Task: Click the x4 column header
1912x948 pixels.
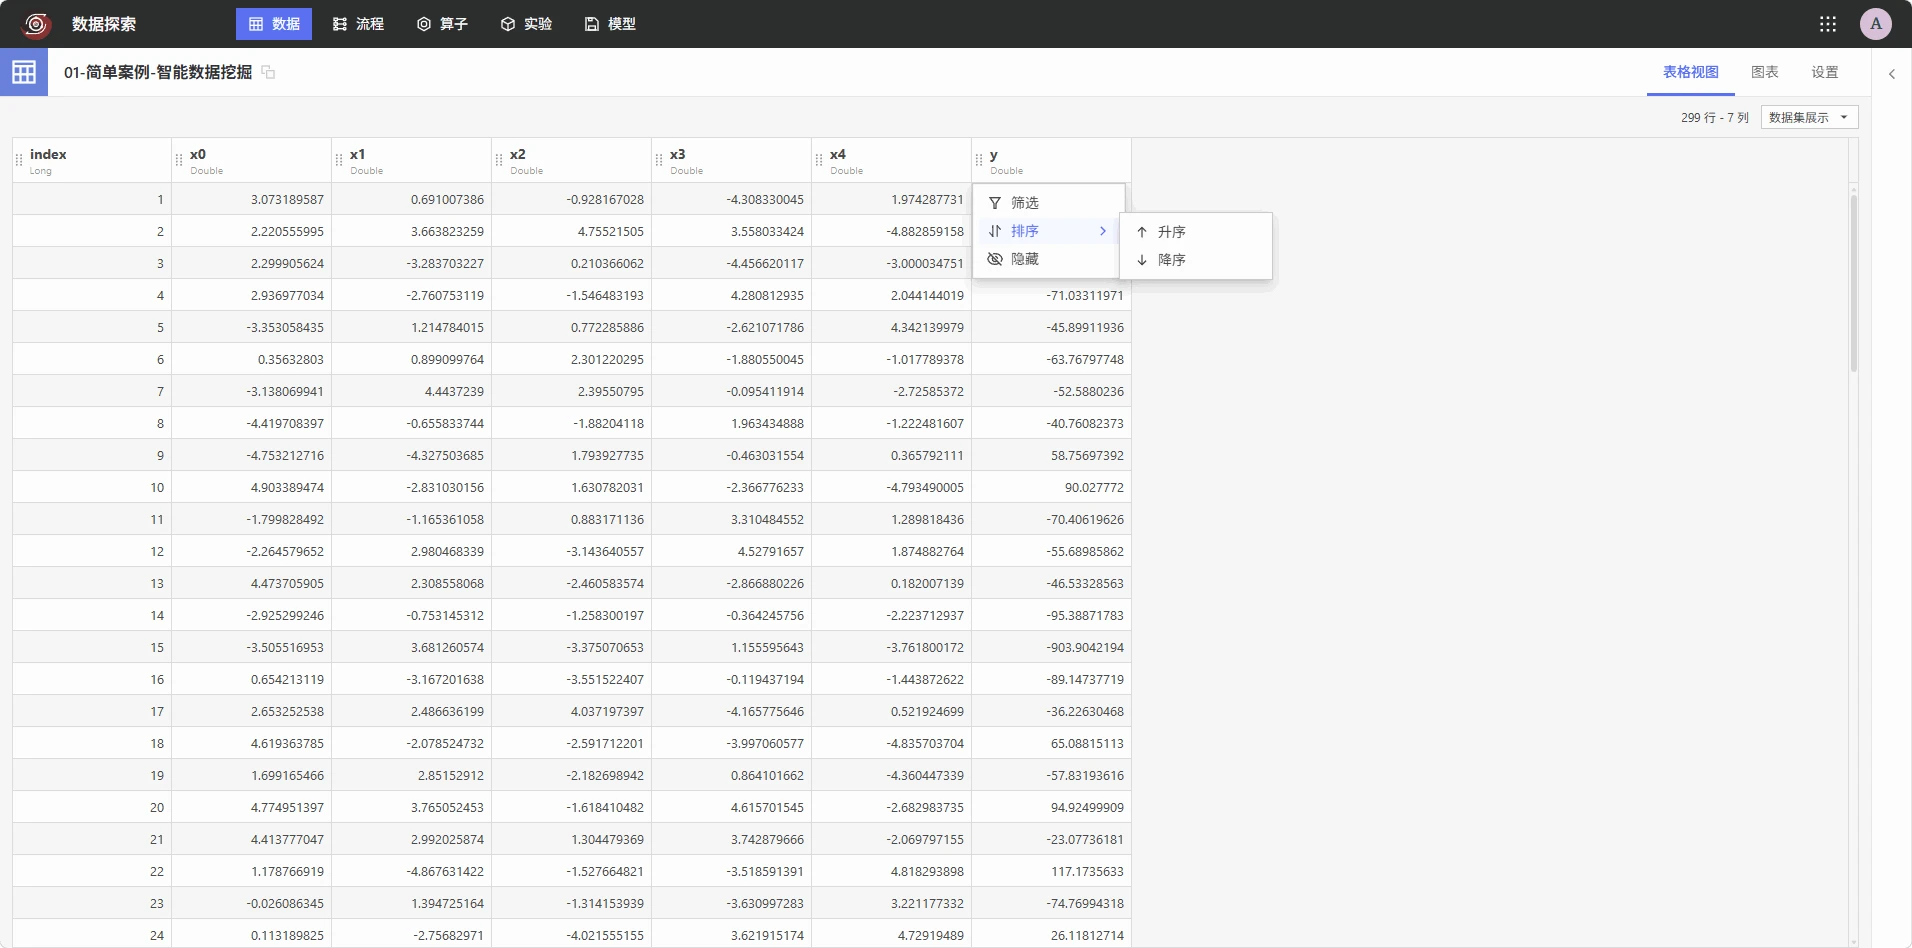Action: tap(892, 160)
